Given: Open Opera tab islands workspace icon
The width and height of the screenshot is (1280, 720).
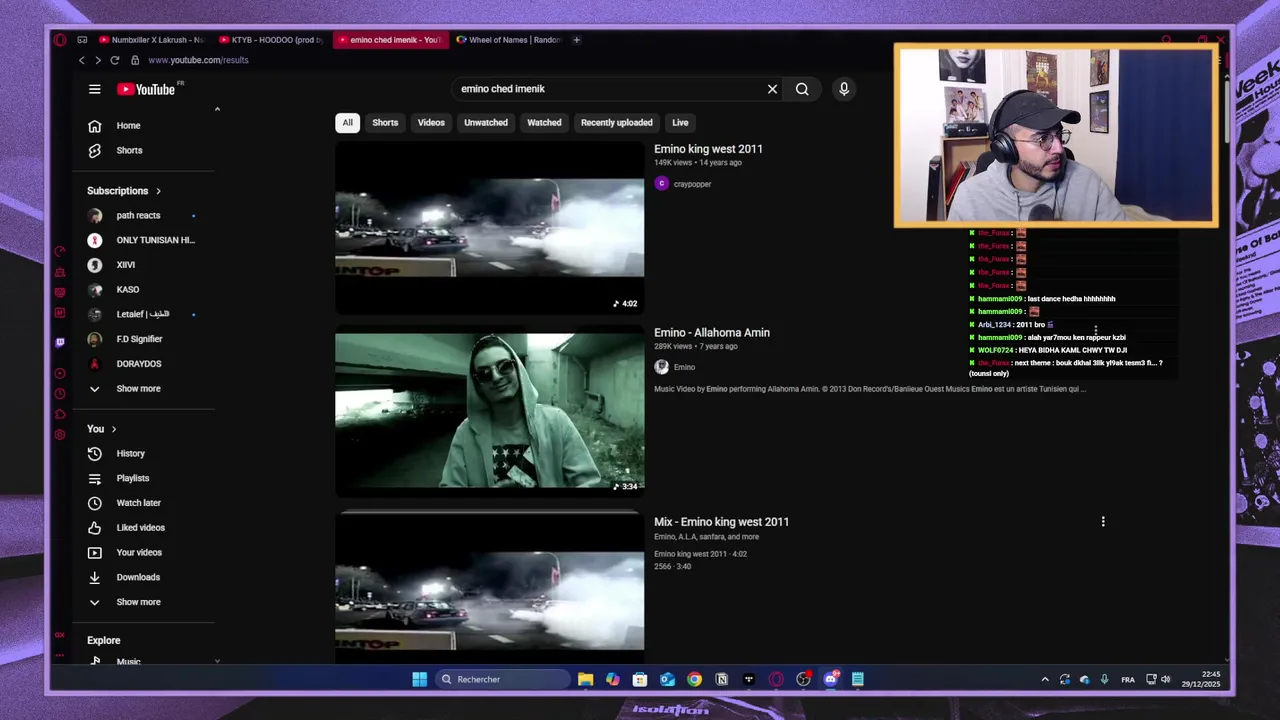Looking at the screenshot, I should 82,40.
